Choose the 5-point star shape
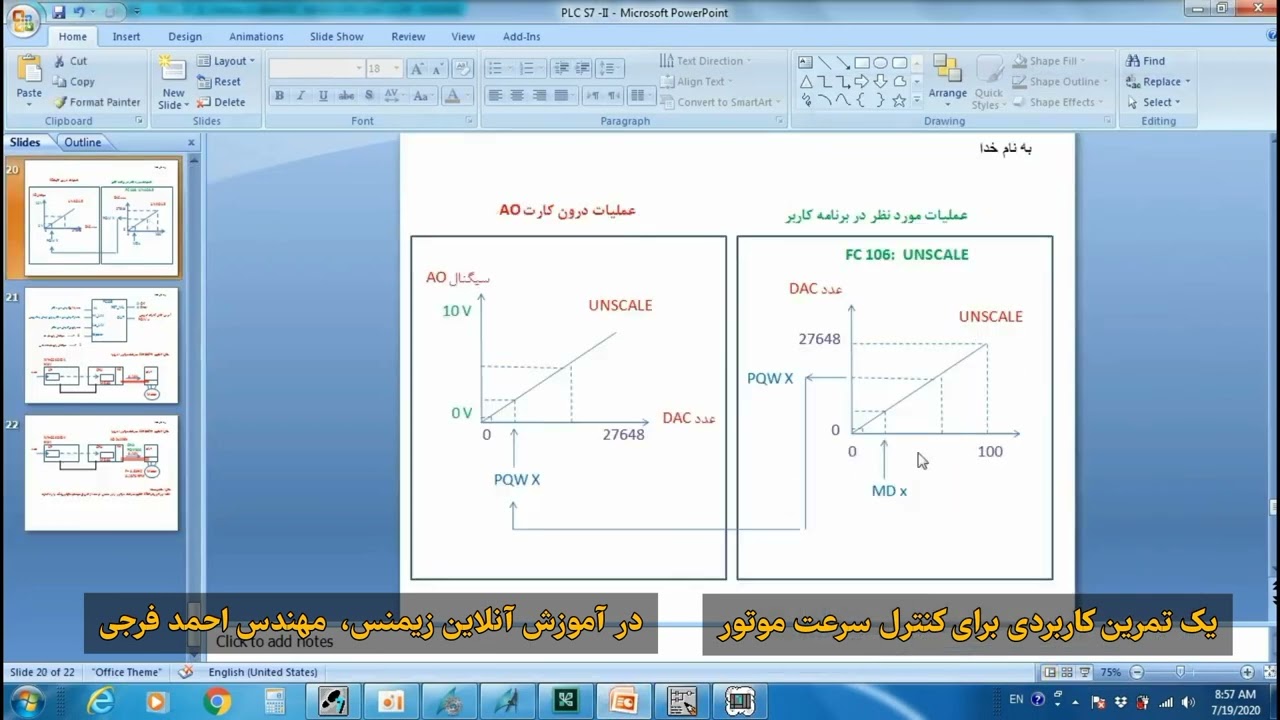Image resolution: width=1280 pixels, height=720 pixels. (899, 100)
